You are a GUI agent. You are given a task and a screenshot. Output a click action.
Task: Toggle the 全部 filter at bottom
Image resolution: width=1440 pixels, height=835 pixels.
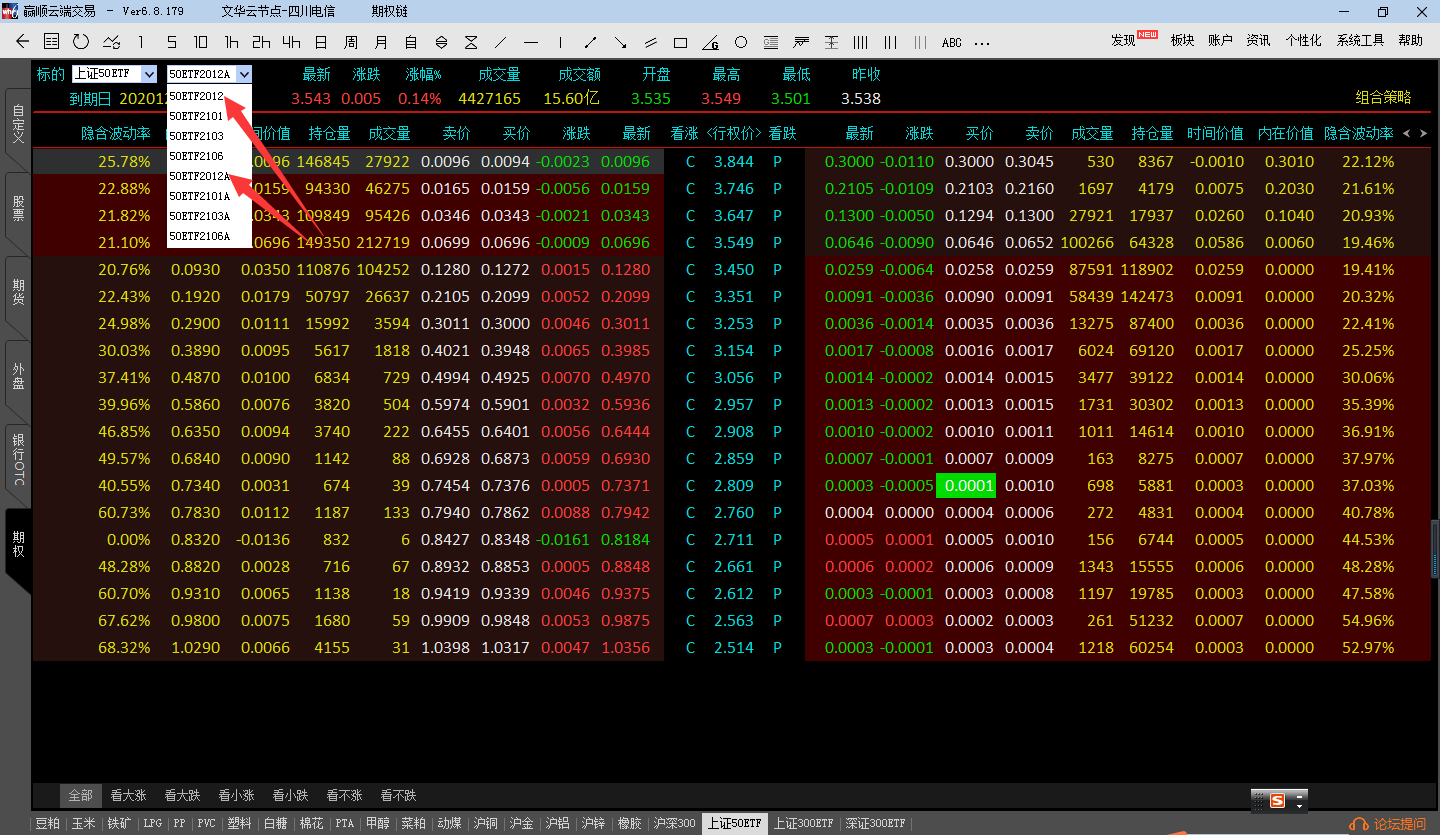point(80,796)
